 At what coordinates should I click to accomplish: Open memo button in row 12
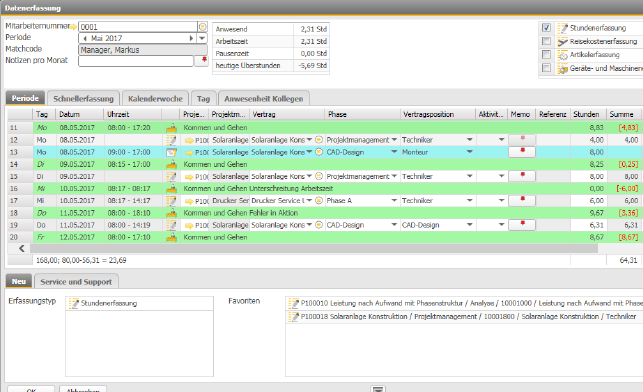point(522,140)
